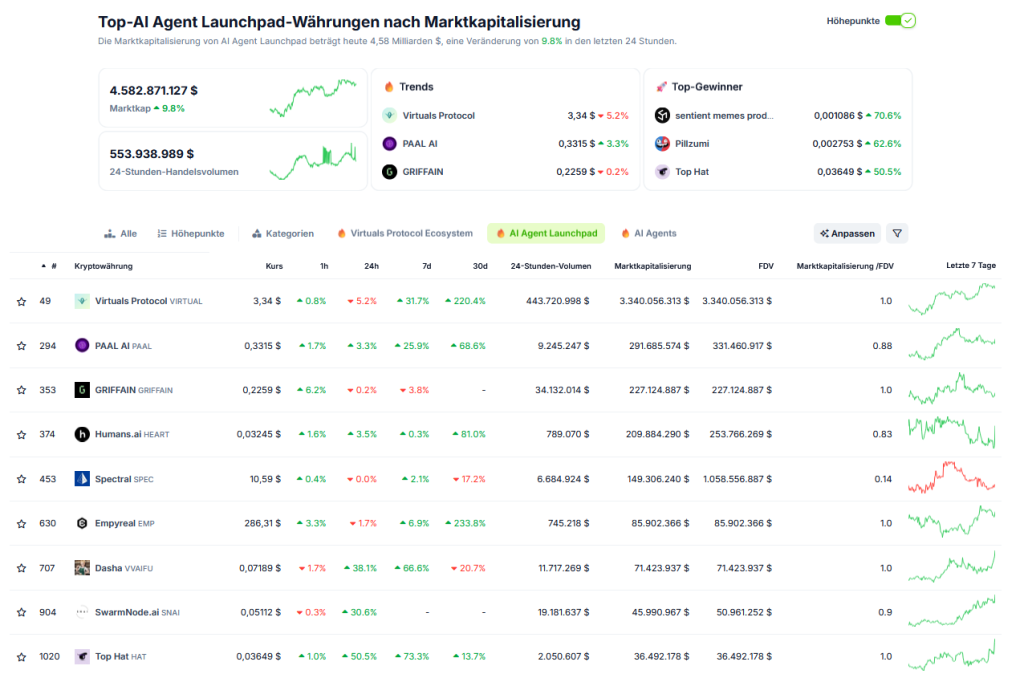Image resolution: width=1024 pixels, height=678 pixels.
Task: Click the Empyreal hexagon logo
Action: coord(82,523)
